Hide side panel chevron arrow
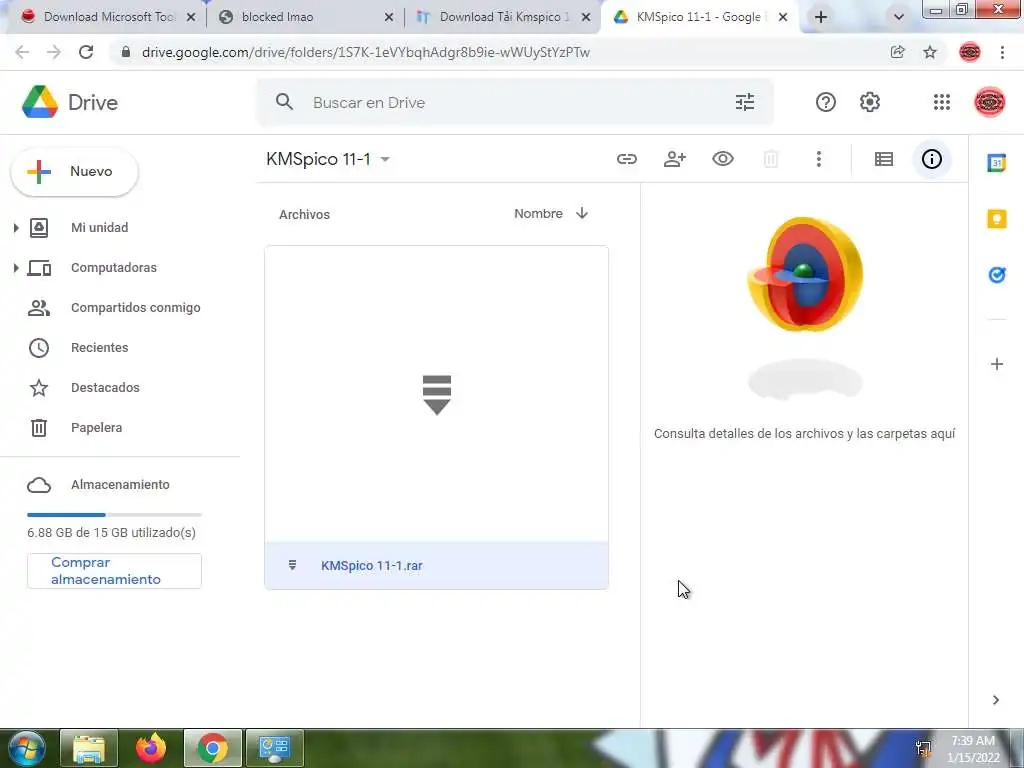 (x=995, y=699)
